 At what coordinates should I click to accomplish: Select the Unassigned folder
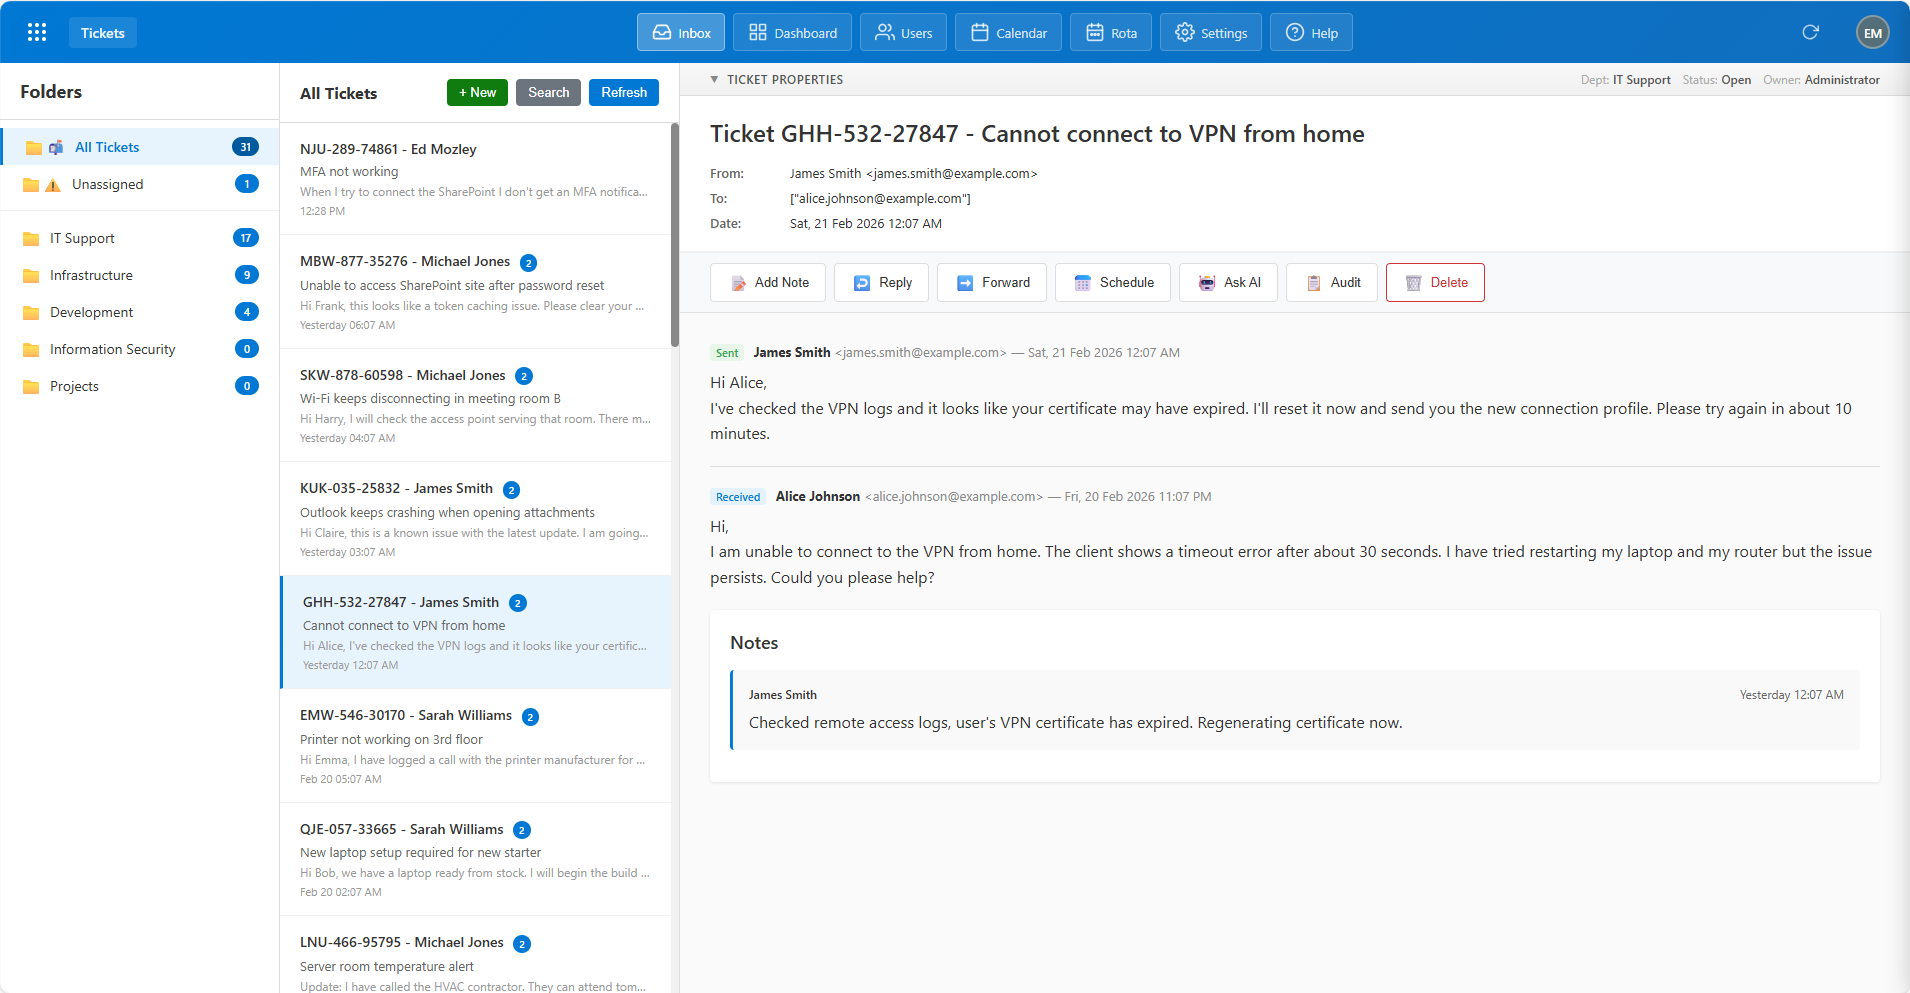coord(140,184)
